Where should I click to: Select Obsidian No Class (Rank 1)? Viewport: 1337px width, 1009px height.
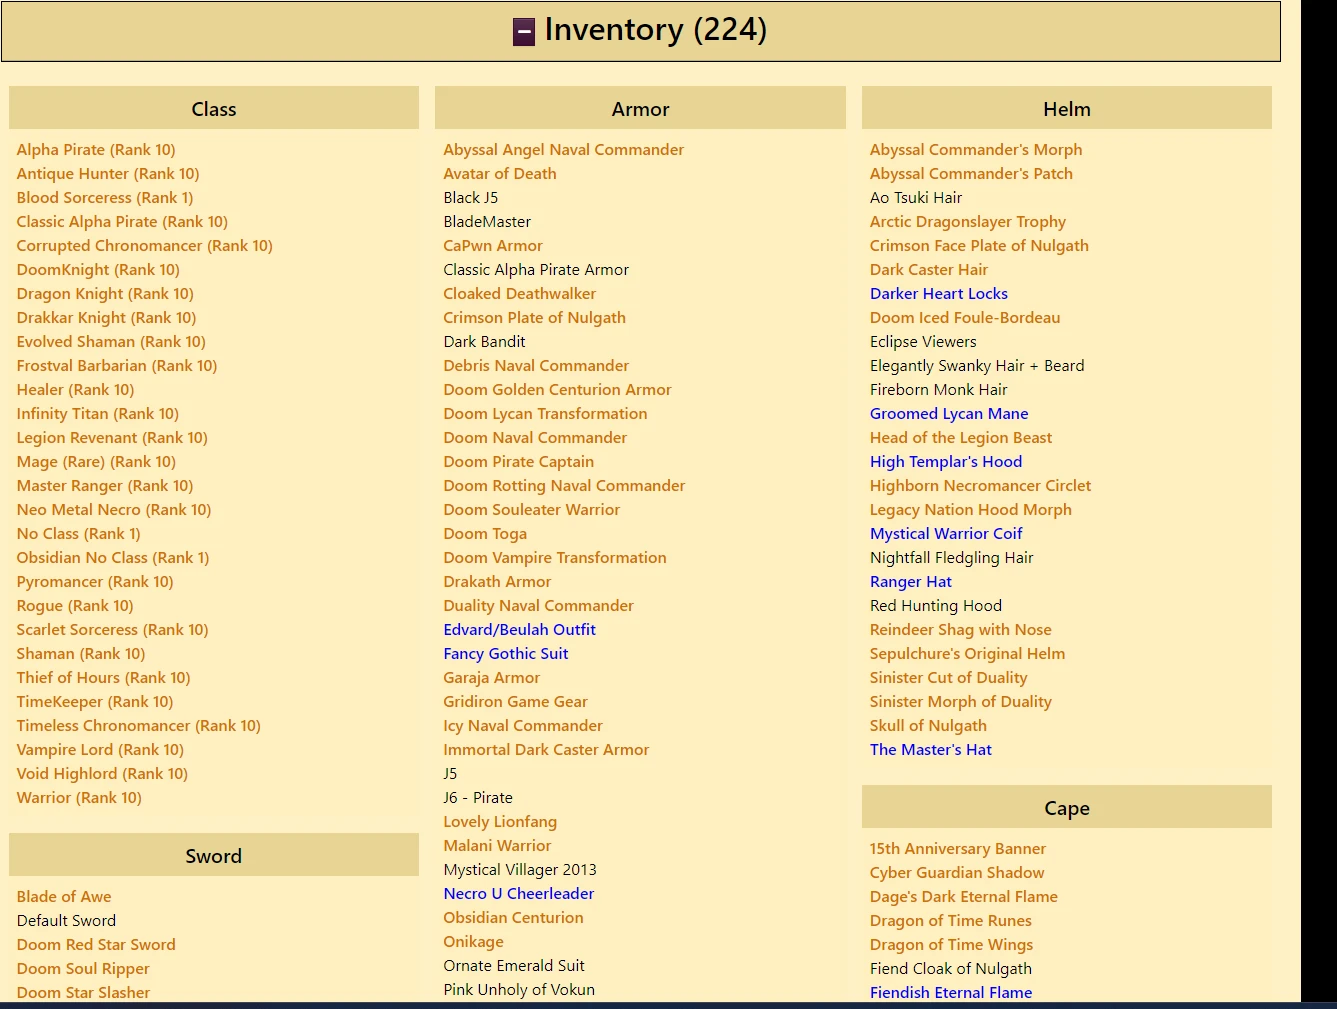113,558
